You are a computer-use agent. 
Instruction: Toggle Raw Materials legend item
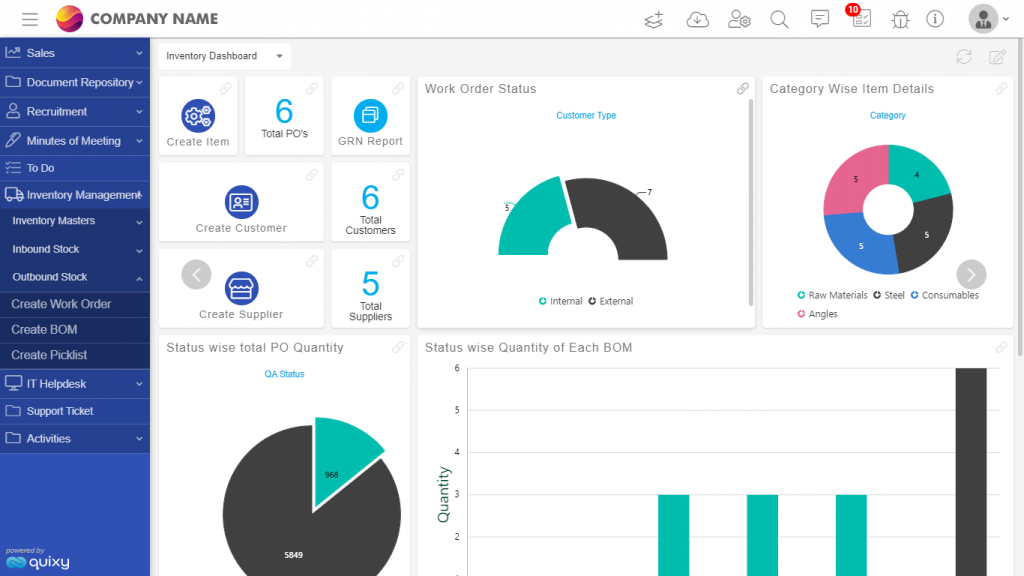(833, 295)
